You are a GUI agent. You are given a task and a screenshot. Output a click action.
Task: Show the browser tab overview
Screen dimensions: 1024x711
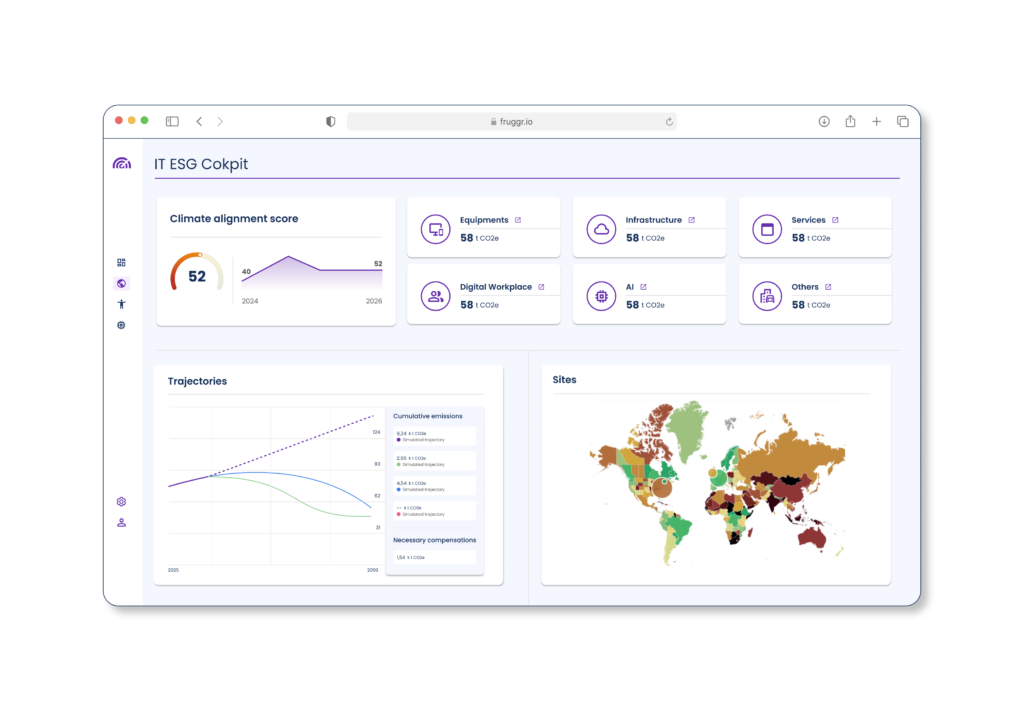[902, 121]
